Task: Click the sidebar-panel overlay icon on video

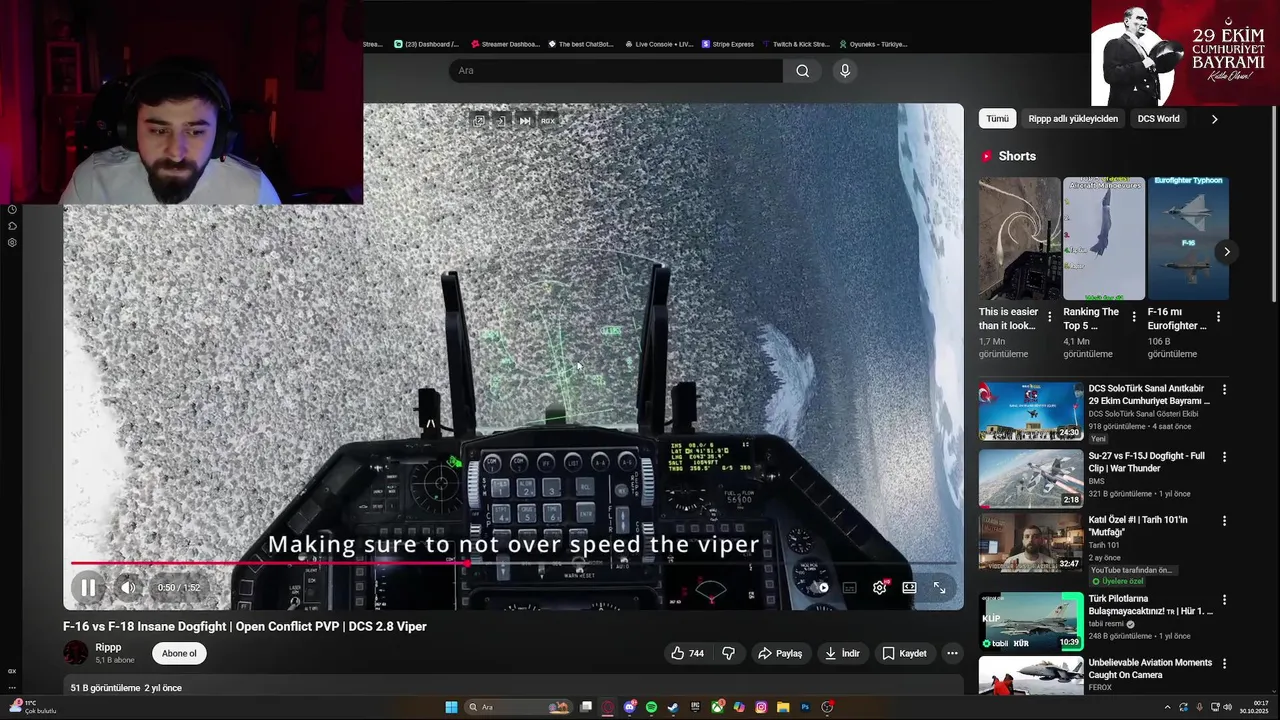Action: point(502,121)
